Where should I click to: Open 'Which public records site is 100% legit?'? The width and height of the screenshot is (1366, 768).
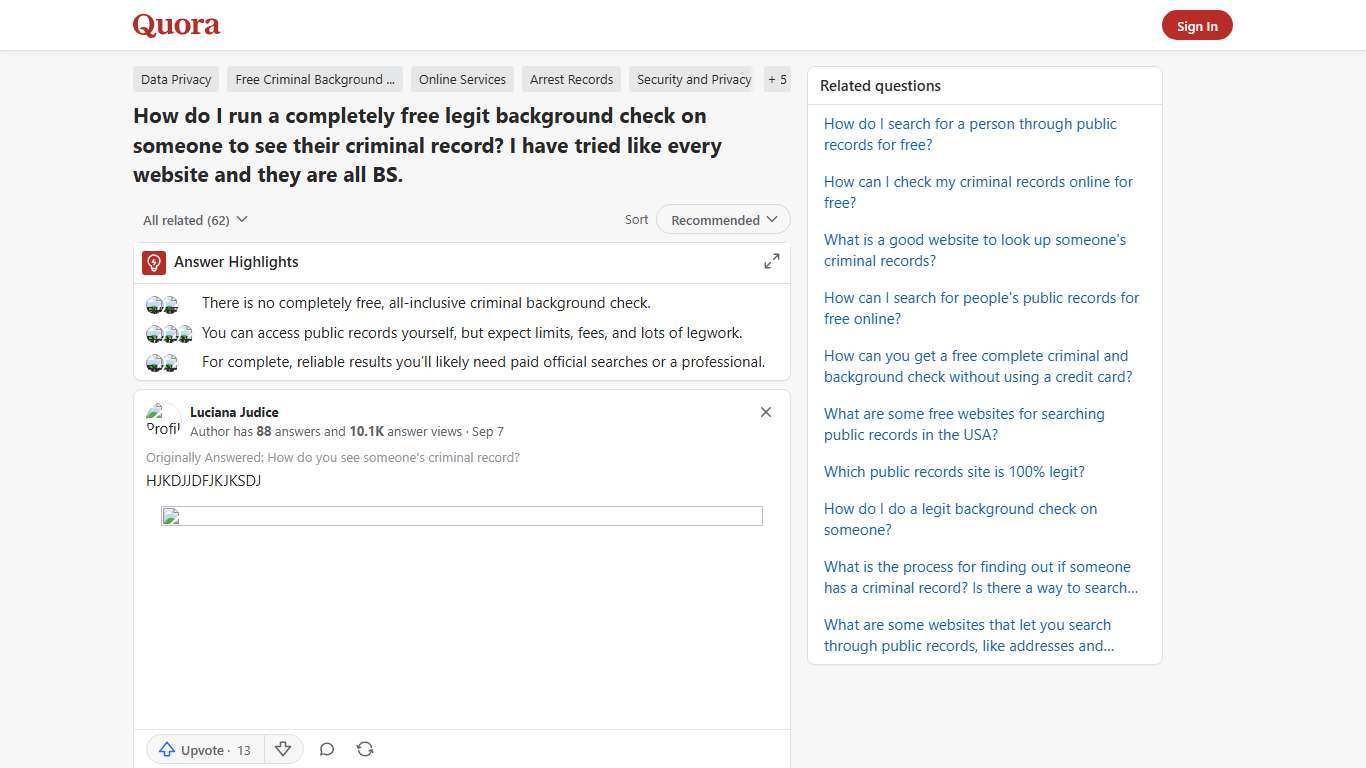[953, 471]
